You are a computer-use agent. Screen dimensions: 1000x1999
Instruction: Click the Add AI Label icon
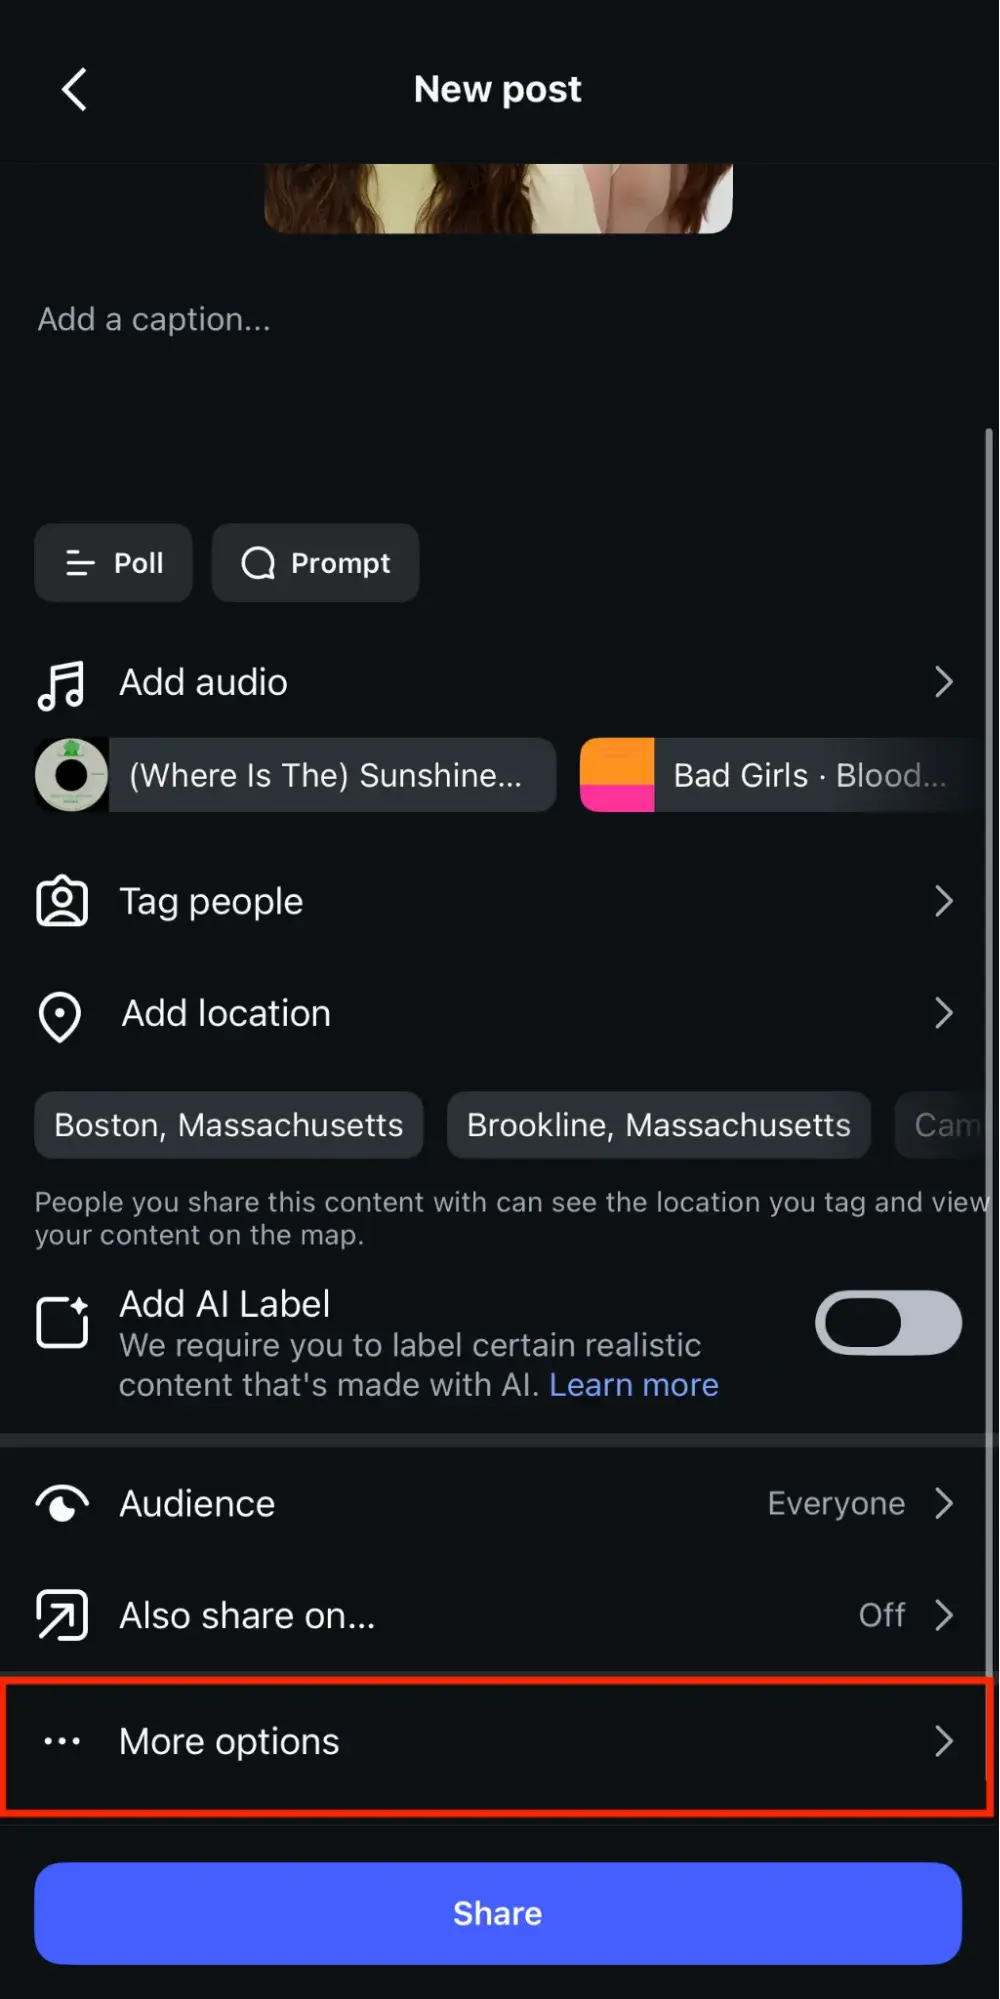coord(61,1322)
